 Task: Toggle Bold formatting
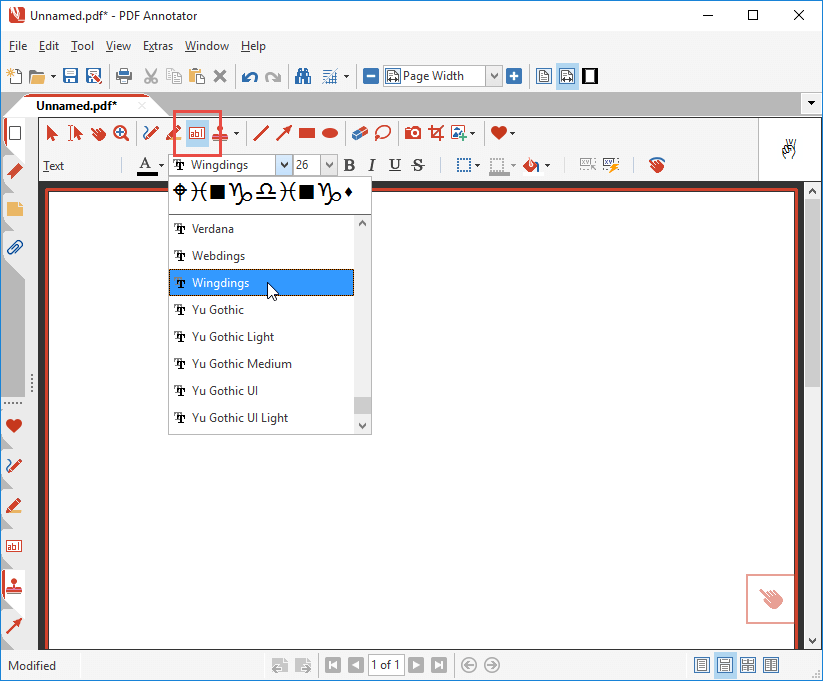tap(349, 165)
